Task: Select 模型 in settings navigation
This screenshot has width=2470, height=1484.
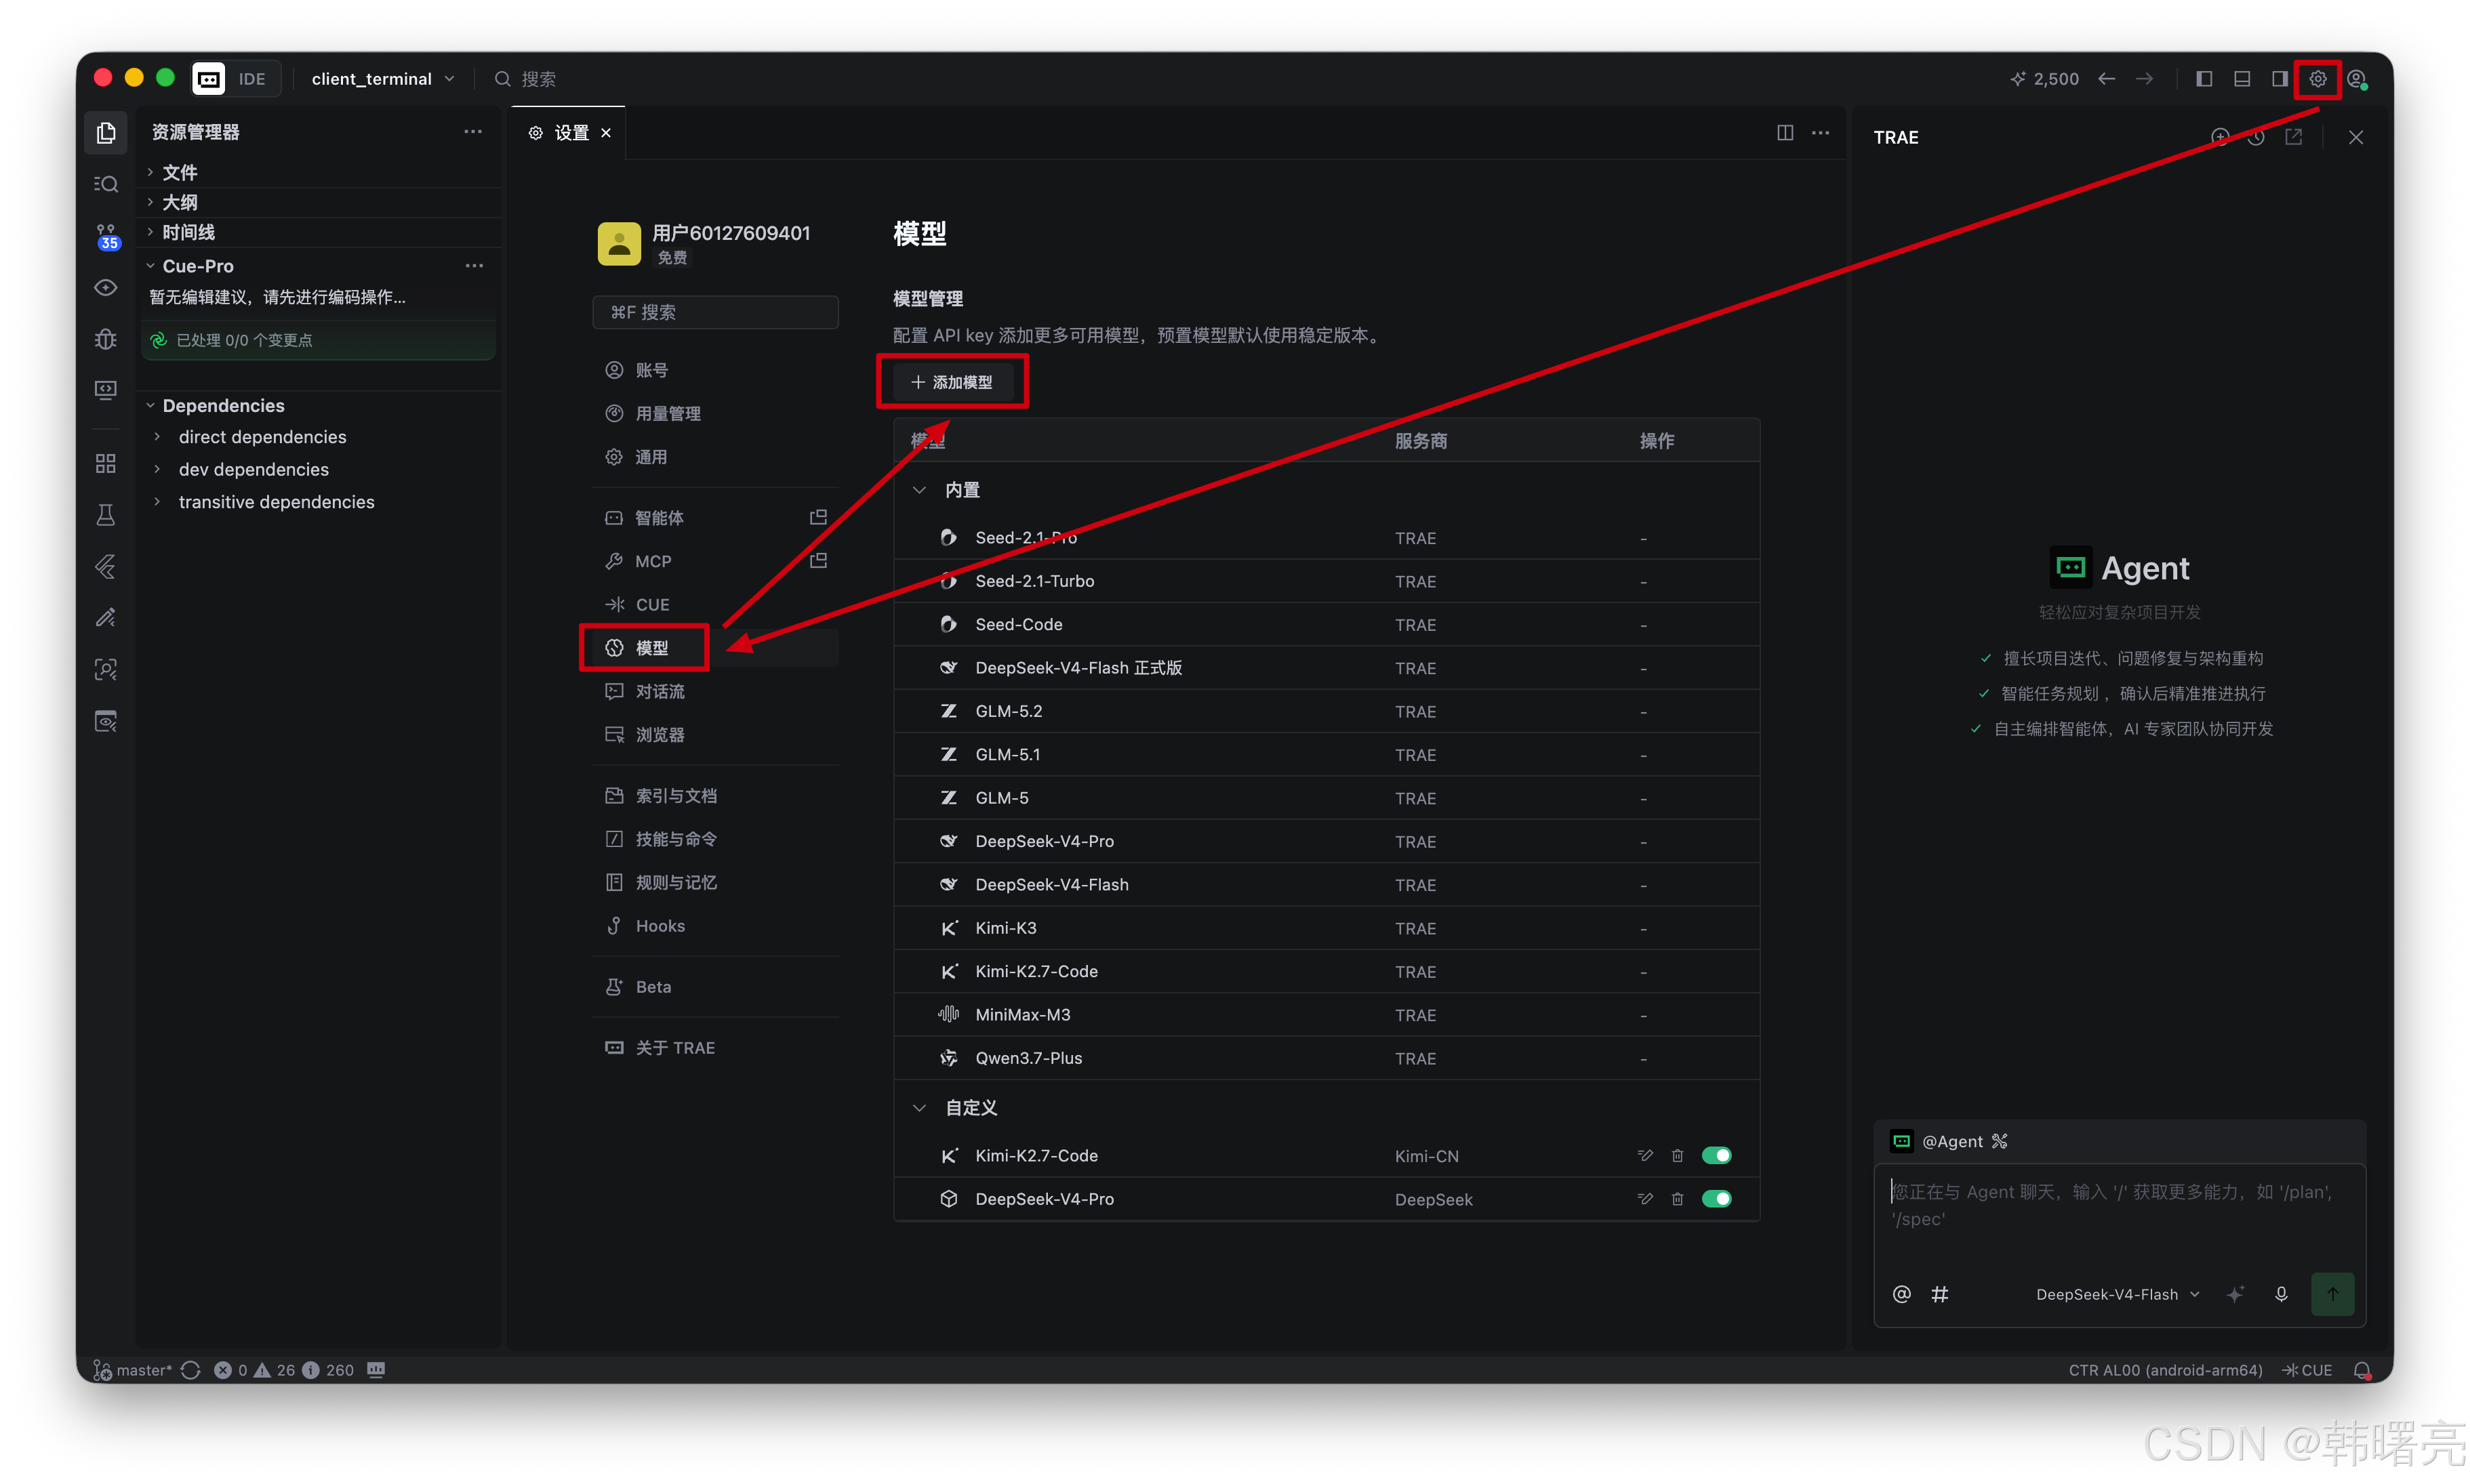Action: click(x=715, y=648)
